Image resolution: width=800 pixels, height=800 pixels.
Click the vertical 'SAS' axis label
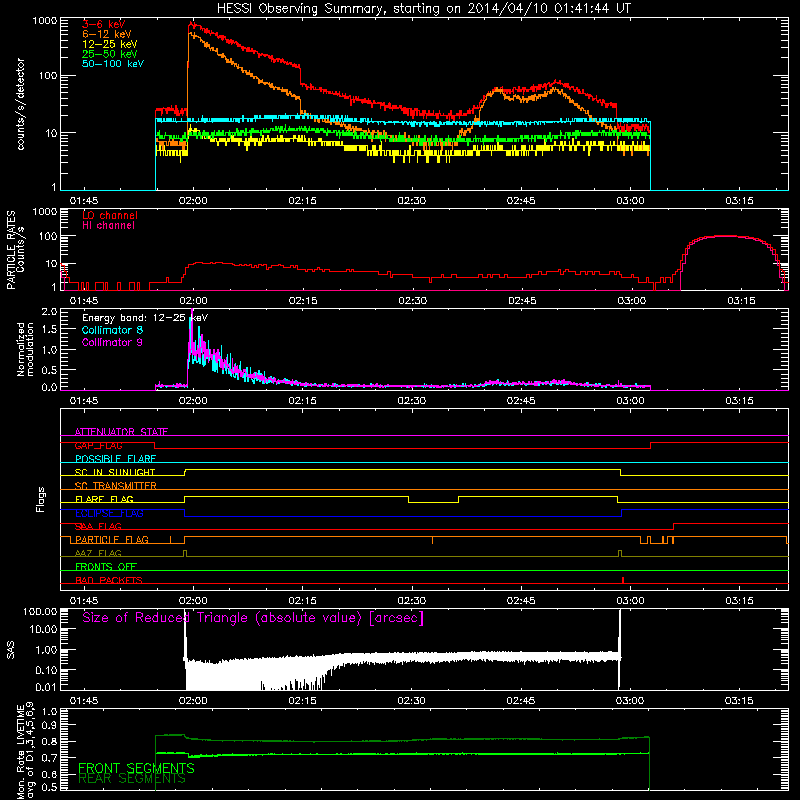(x=11, y=649)
